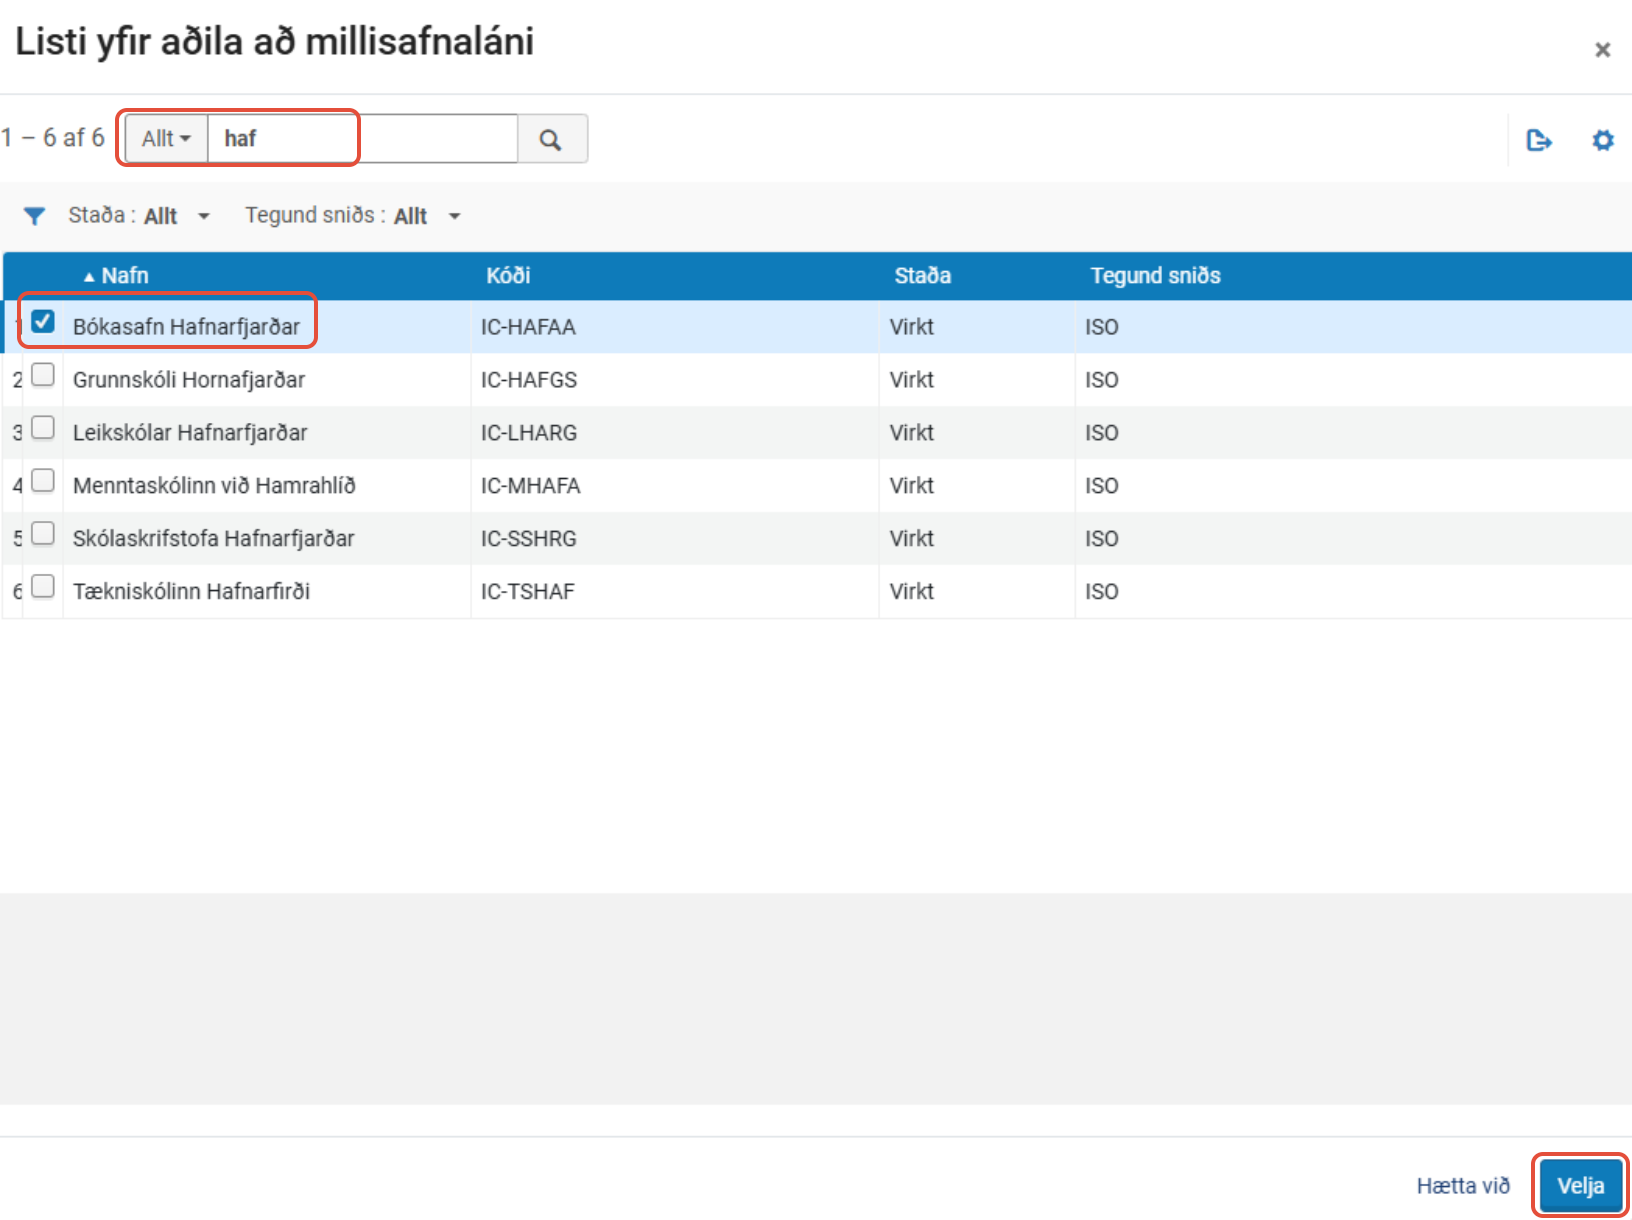Viewport: 1632px width, 1220px height.
Task: Click the Velja button
Action: coord(1580,1186)
